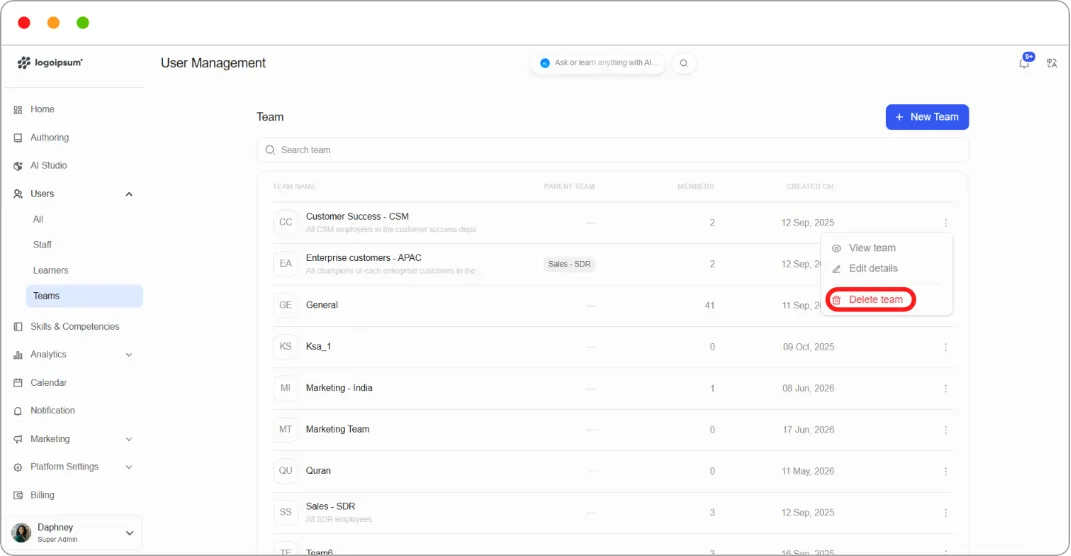Click the Search team input field

(613, 150)
